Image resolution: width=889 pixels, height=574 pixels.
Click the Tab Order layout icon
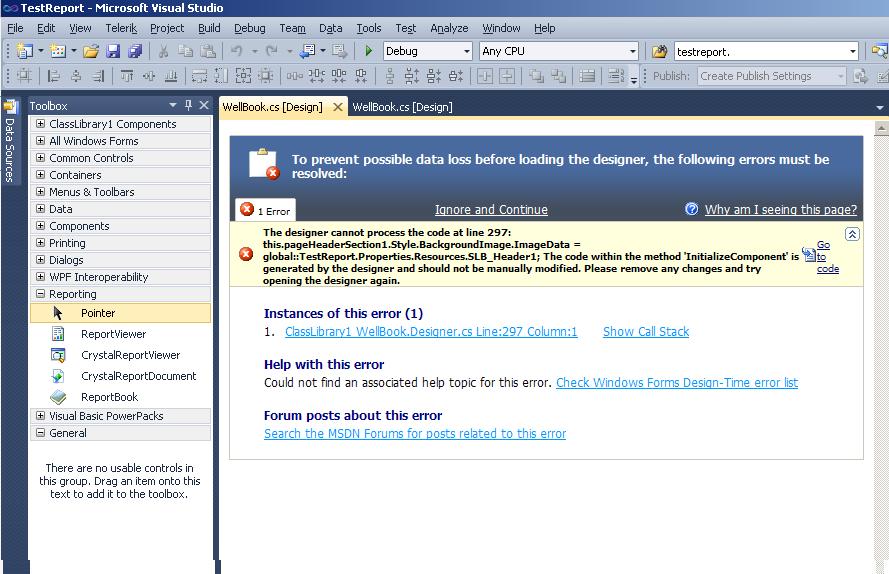(x=615, y=75)
